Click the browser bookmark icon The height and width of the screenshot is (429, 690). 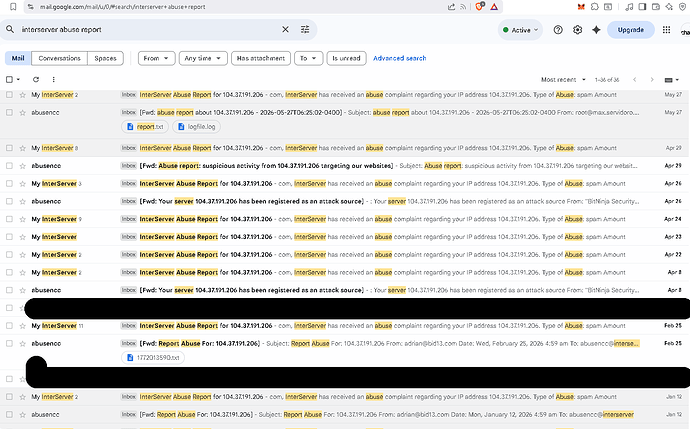point(13,7)
